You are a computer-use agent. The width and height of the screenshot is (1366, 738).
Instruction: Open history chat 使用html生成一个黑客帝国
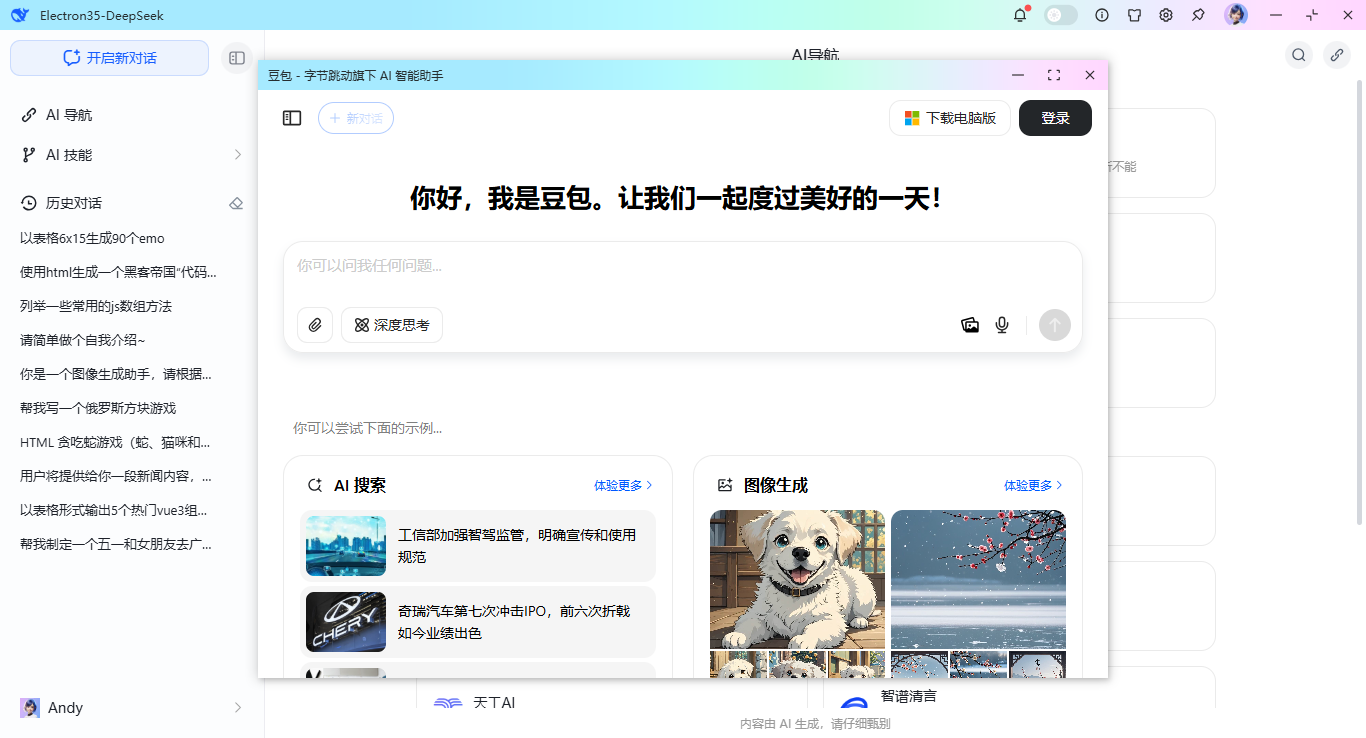coord(118,272)
